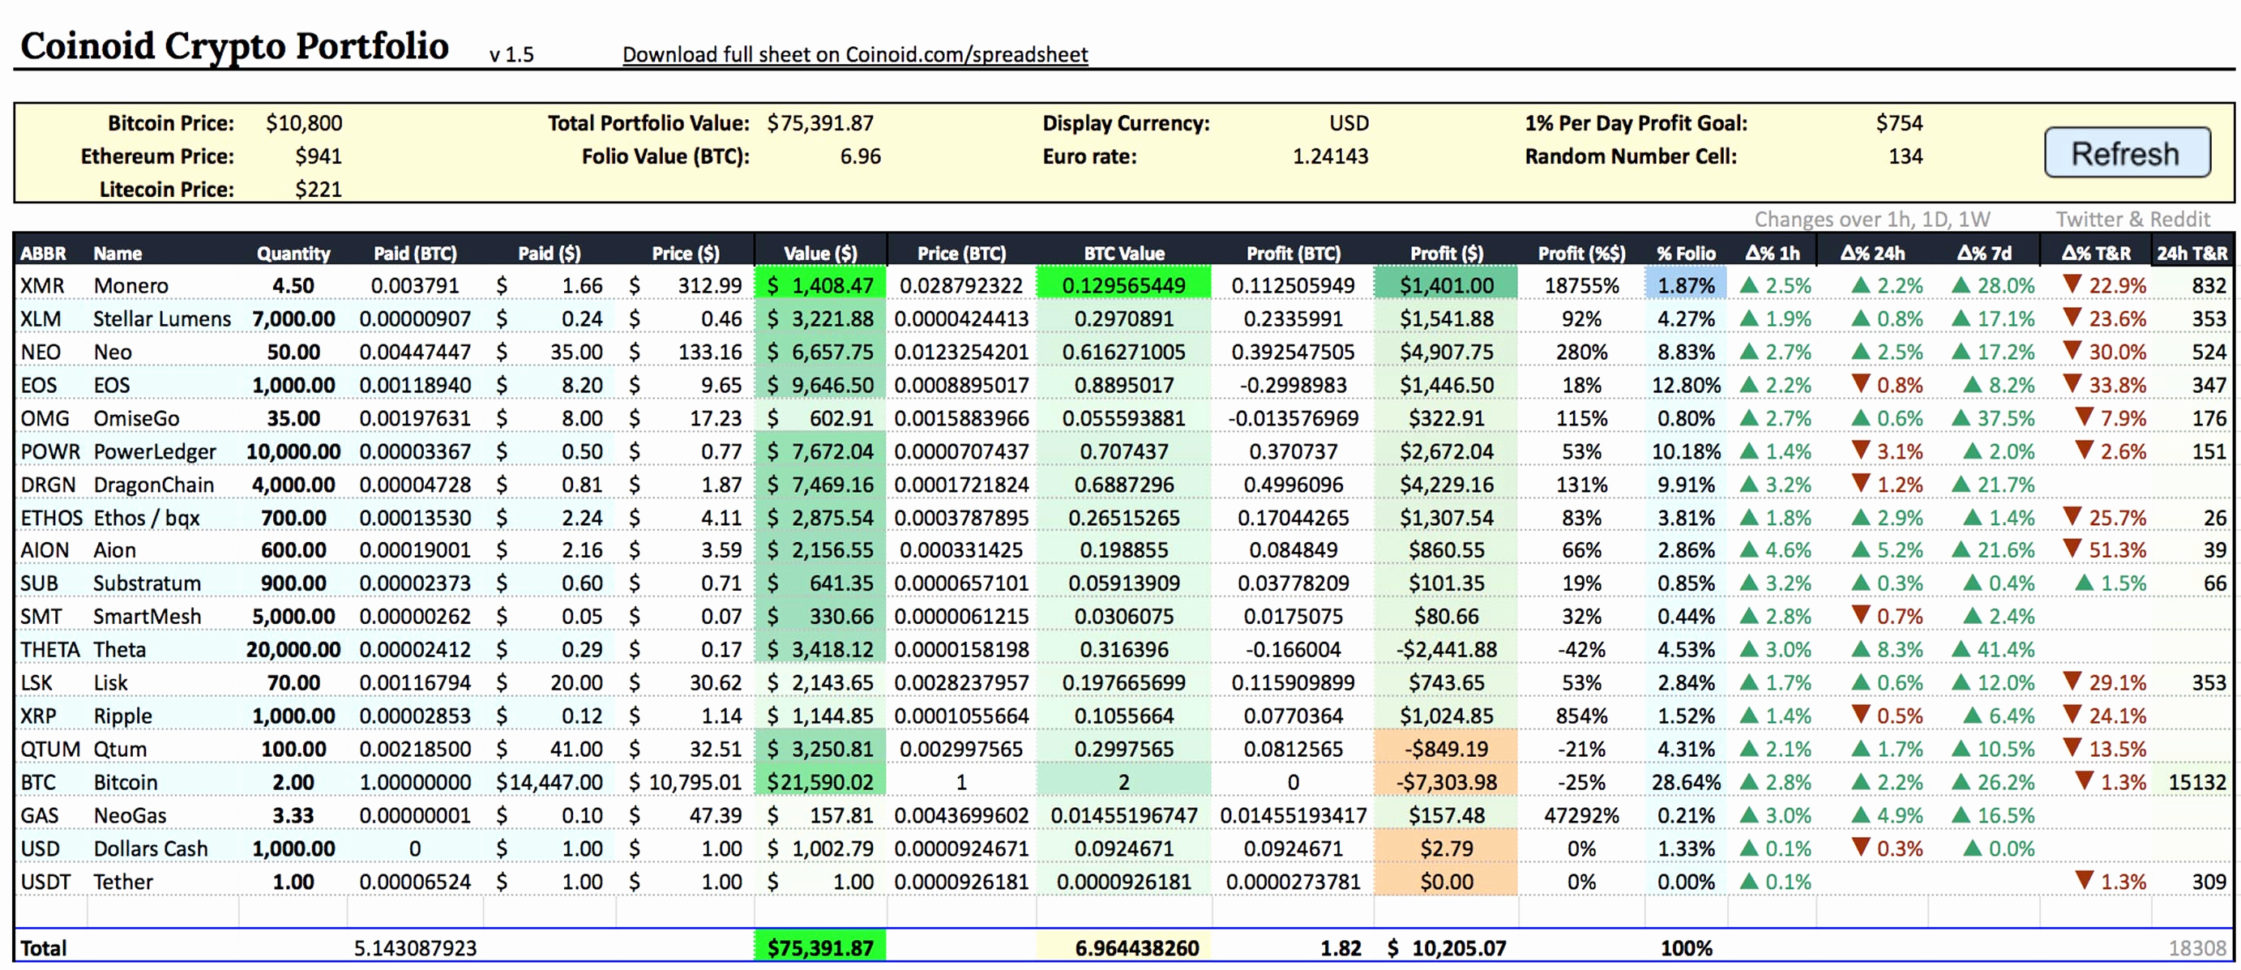This screenshot has height=970, width=2241.
Task: Click the blue highlighted % Folio cell for Monero
Action: point(1686,285)
